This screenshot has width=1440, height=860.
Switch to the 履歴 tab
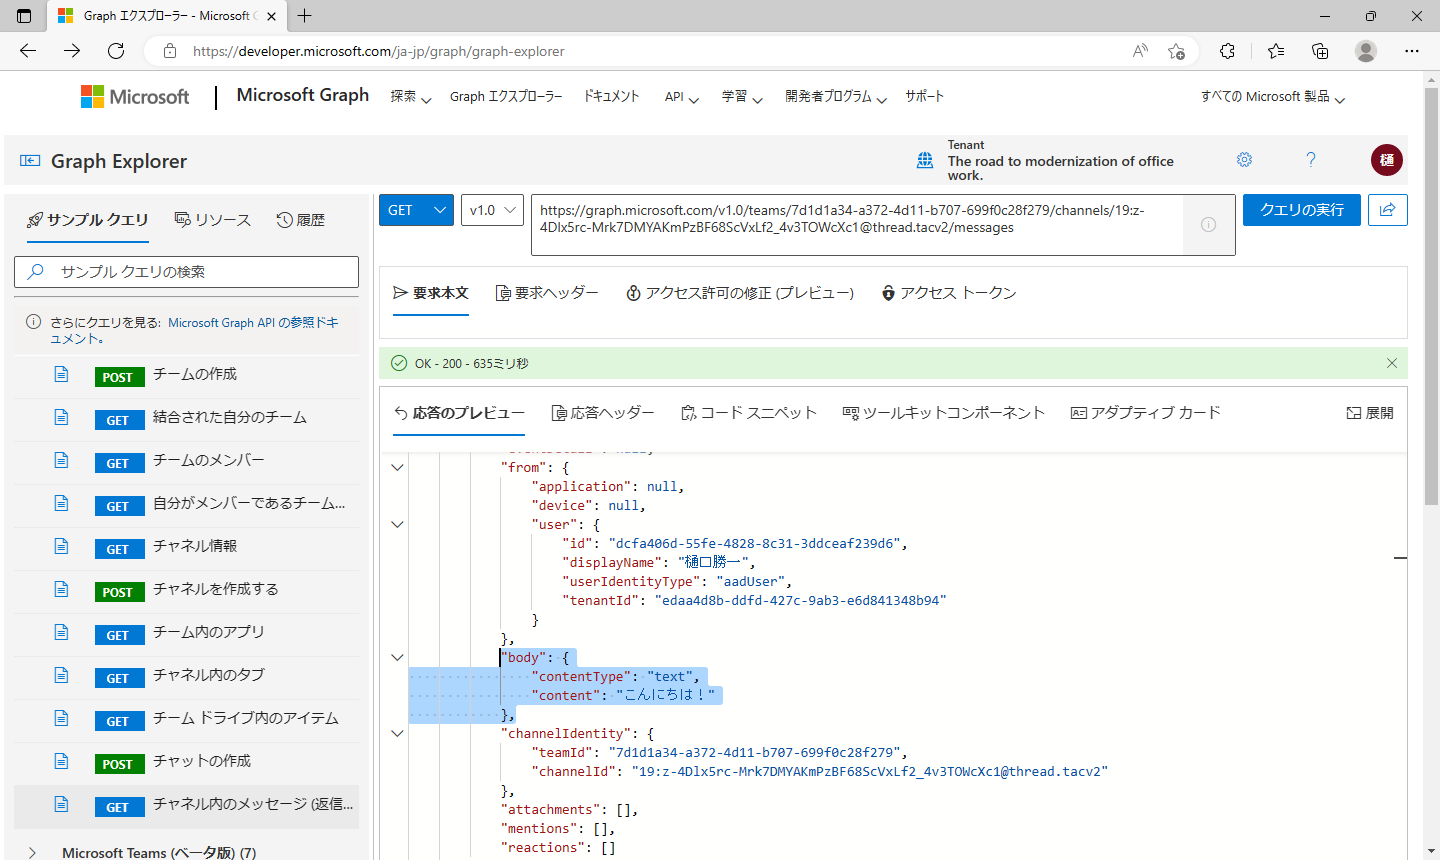pos(301,220)
